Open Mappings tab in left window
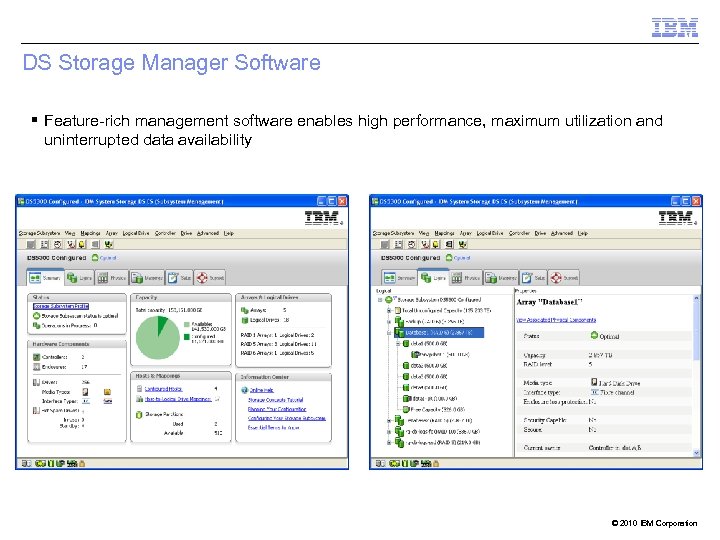Screen dimensions: 720x540 [147, 278]
